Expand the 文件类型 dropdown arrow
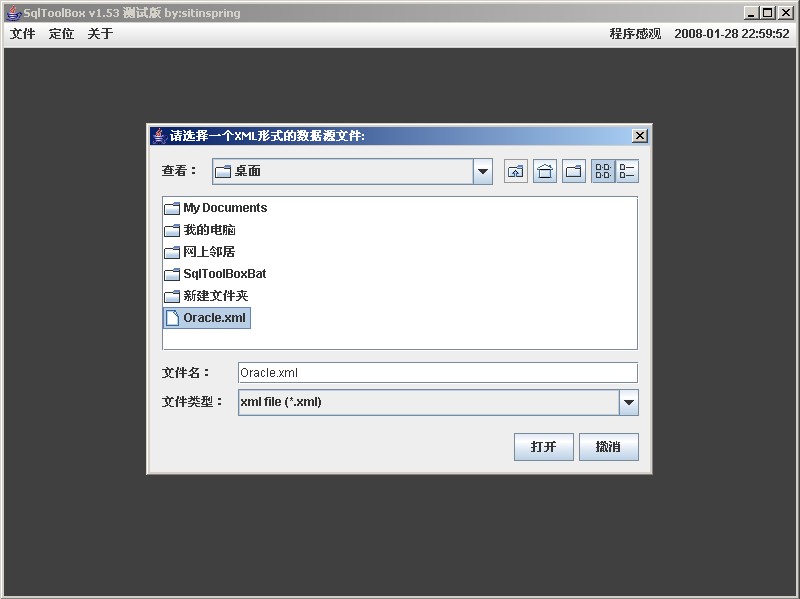 coord(629,403)
